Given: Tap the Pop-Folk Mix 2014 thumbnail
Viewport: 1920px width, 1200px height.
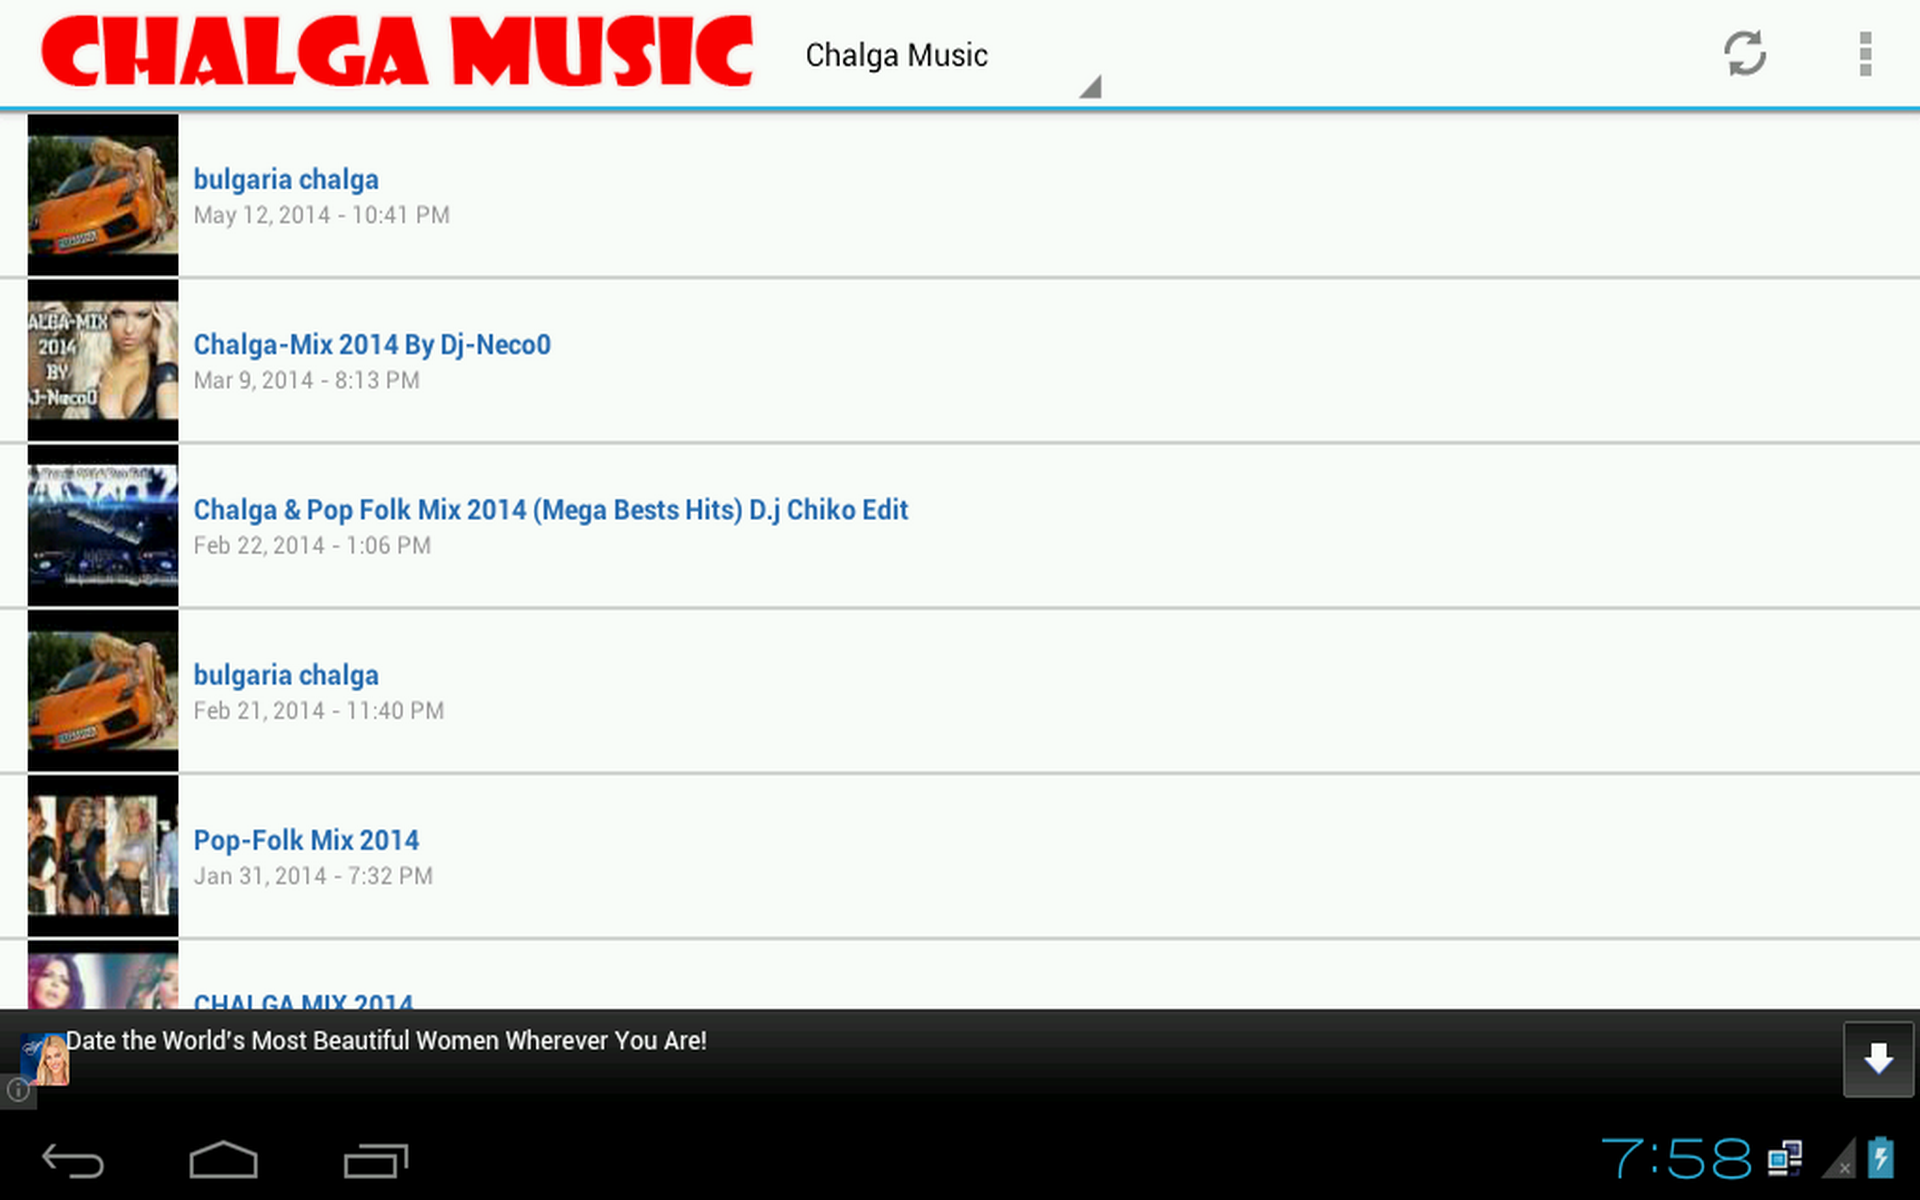Looking at the screenshot, I should click(103, 856).
